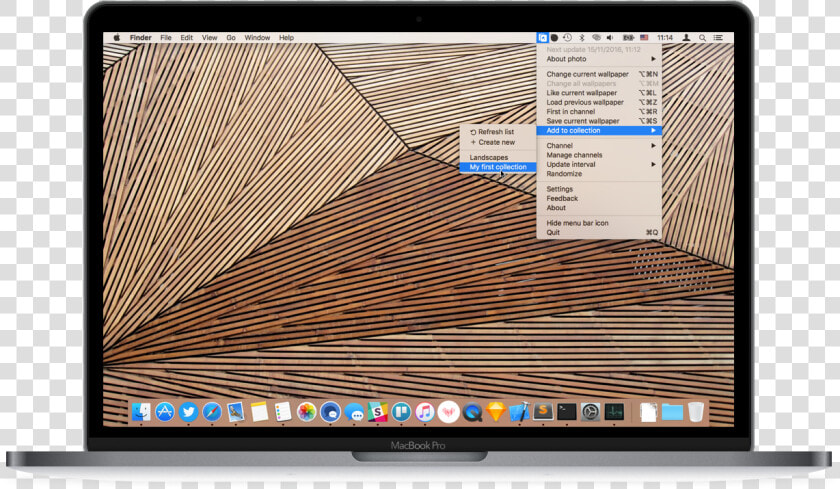Select Randomize option
The image size is (840, 489).
[599, 174]
